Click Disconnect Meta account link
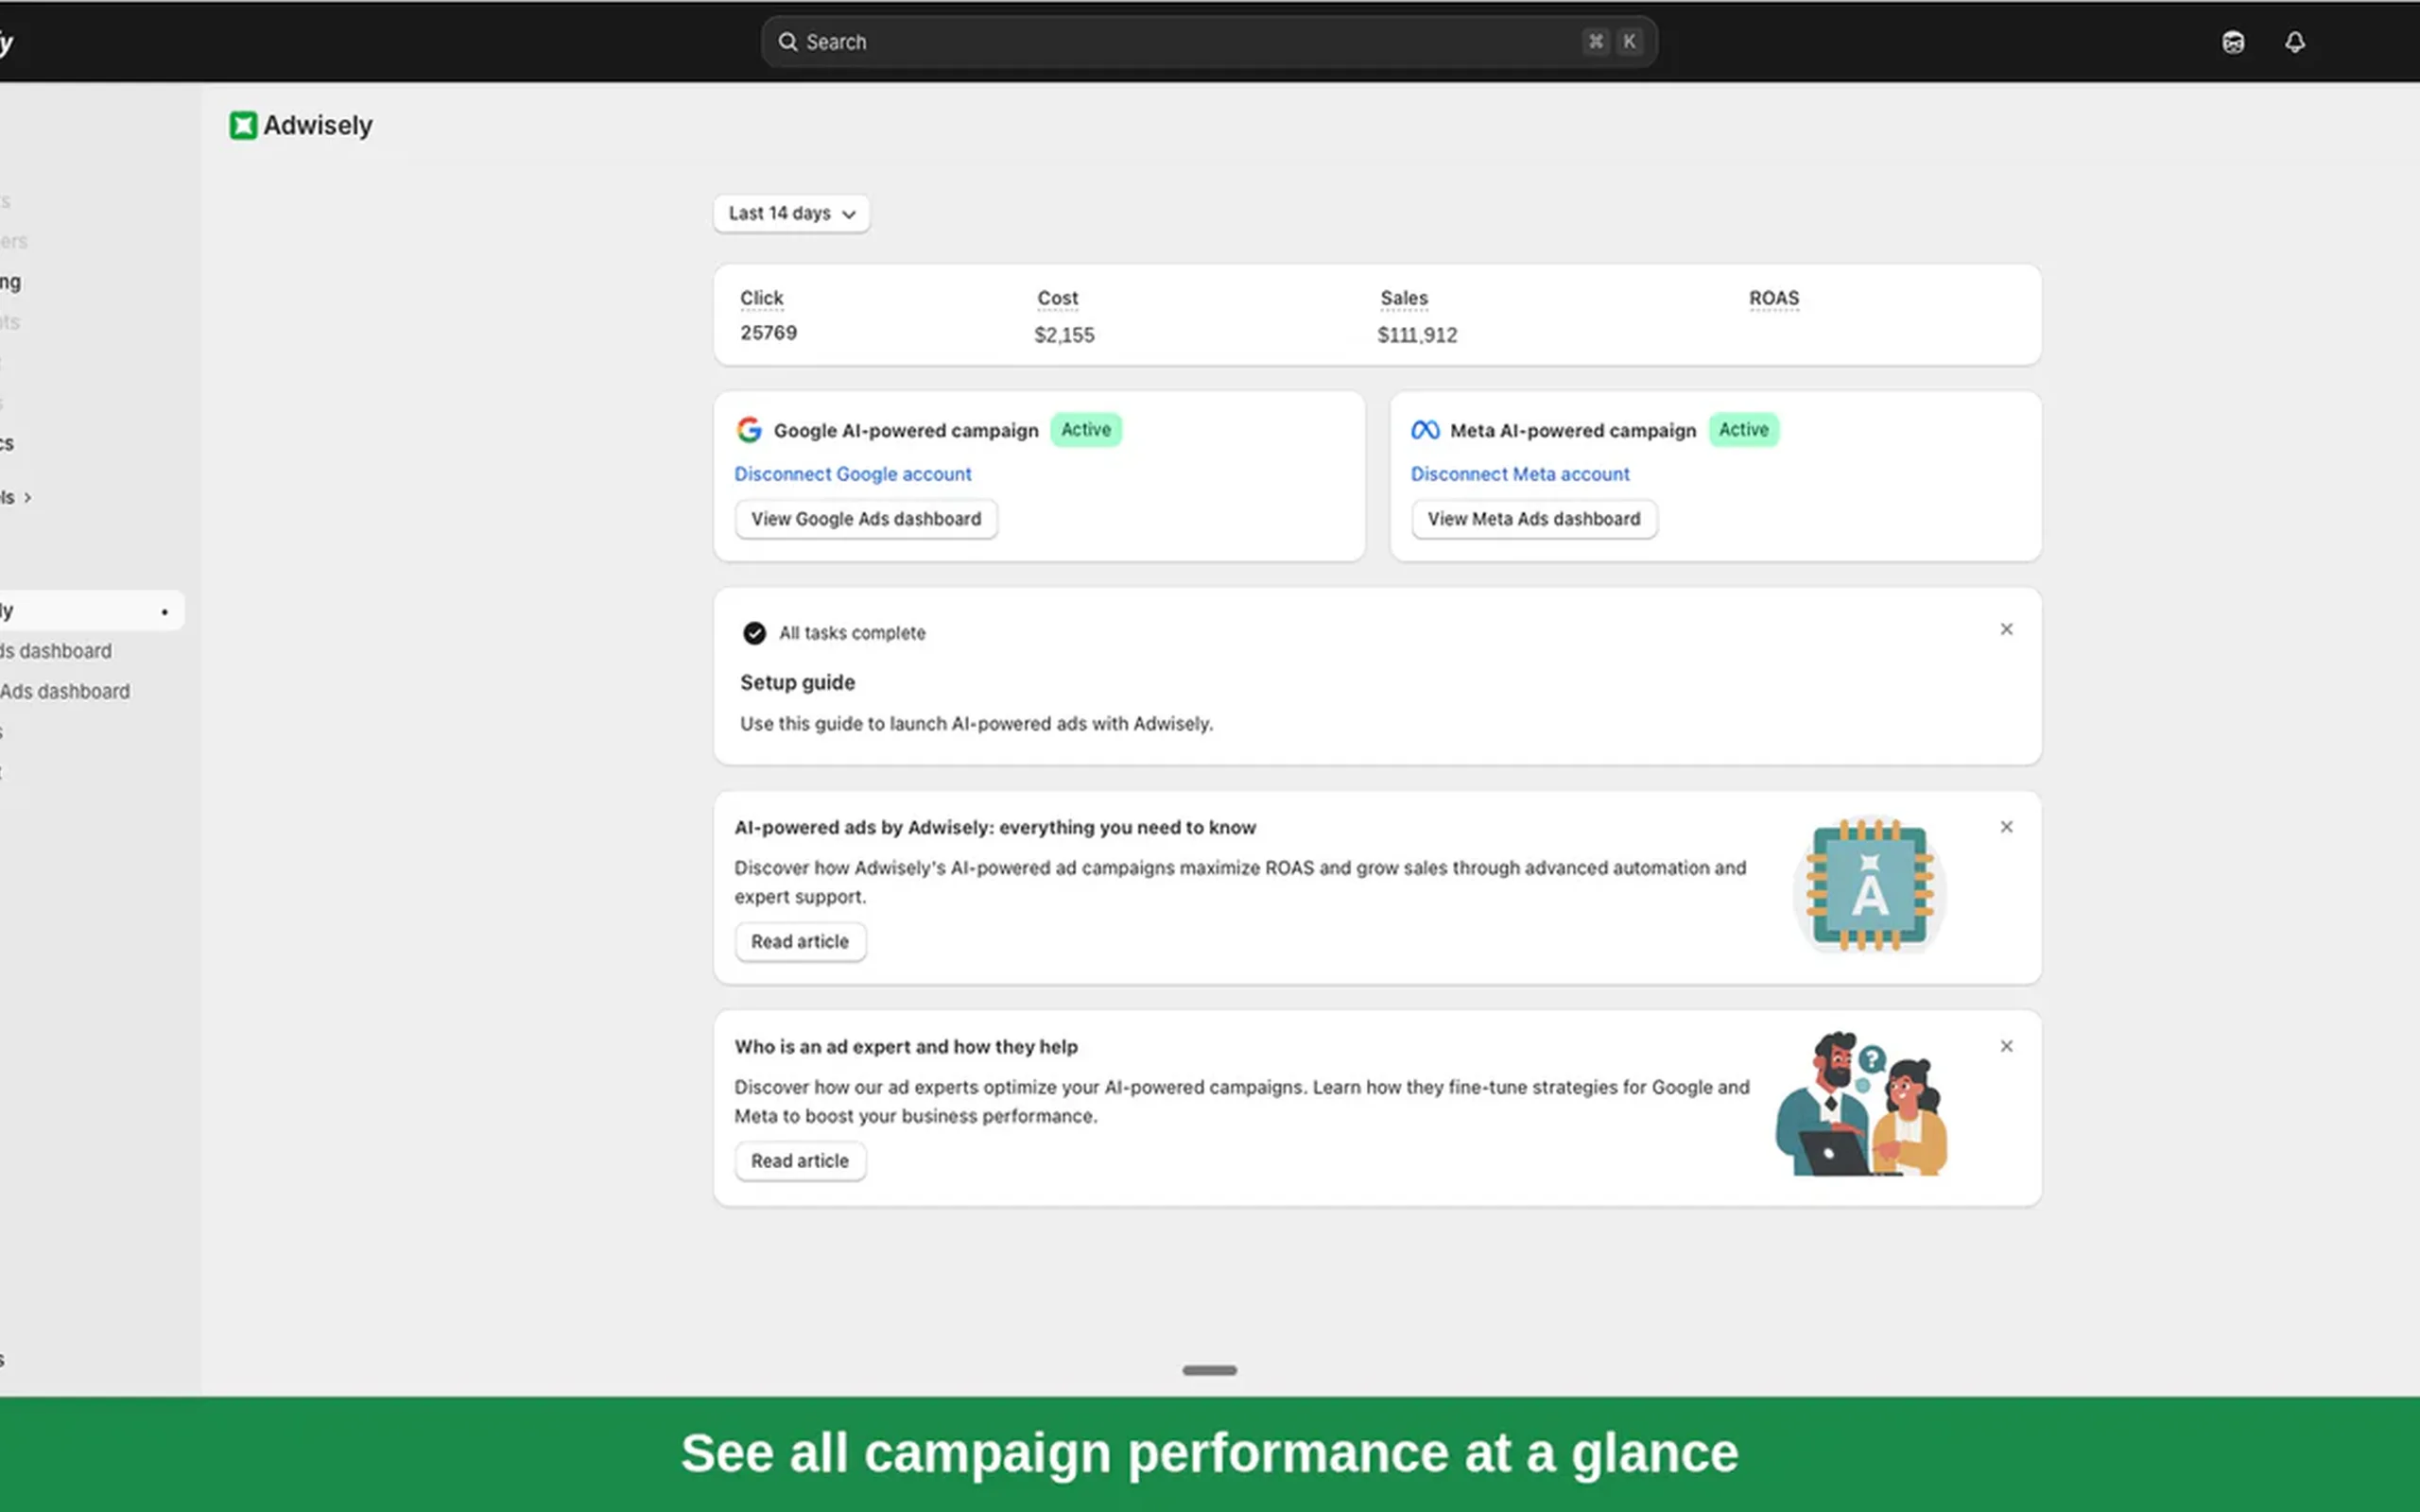2420x1512 pixels. pos(1520,474)
